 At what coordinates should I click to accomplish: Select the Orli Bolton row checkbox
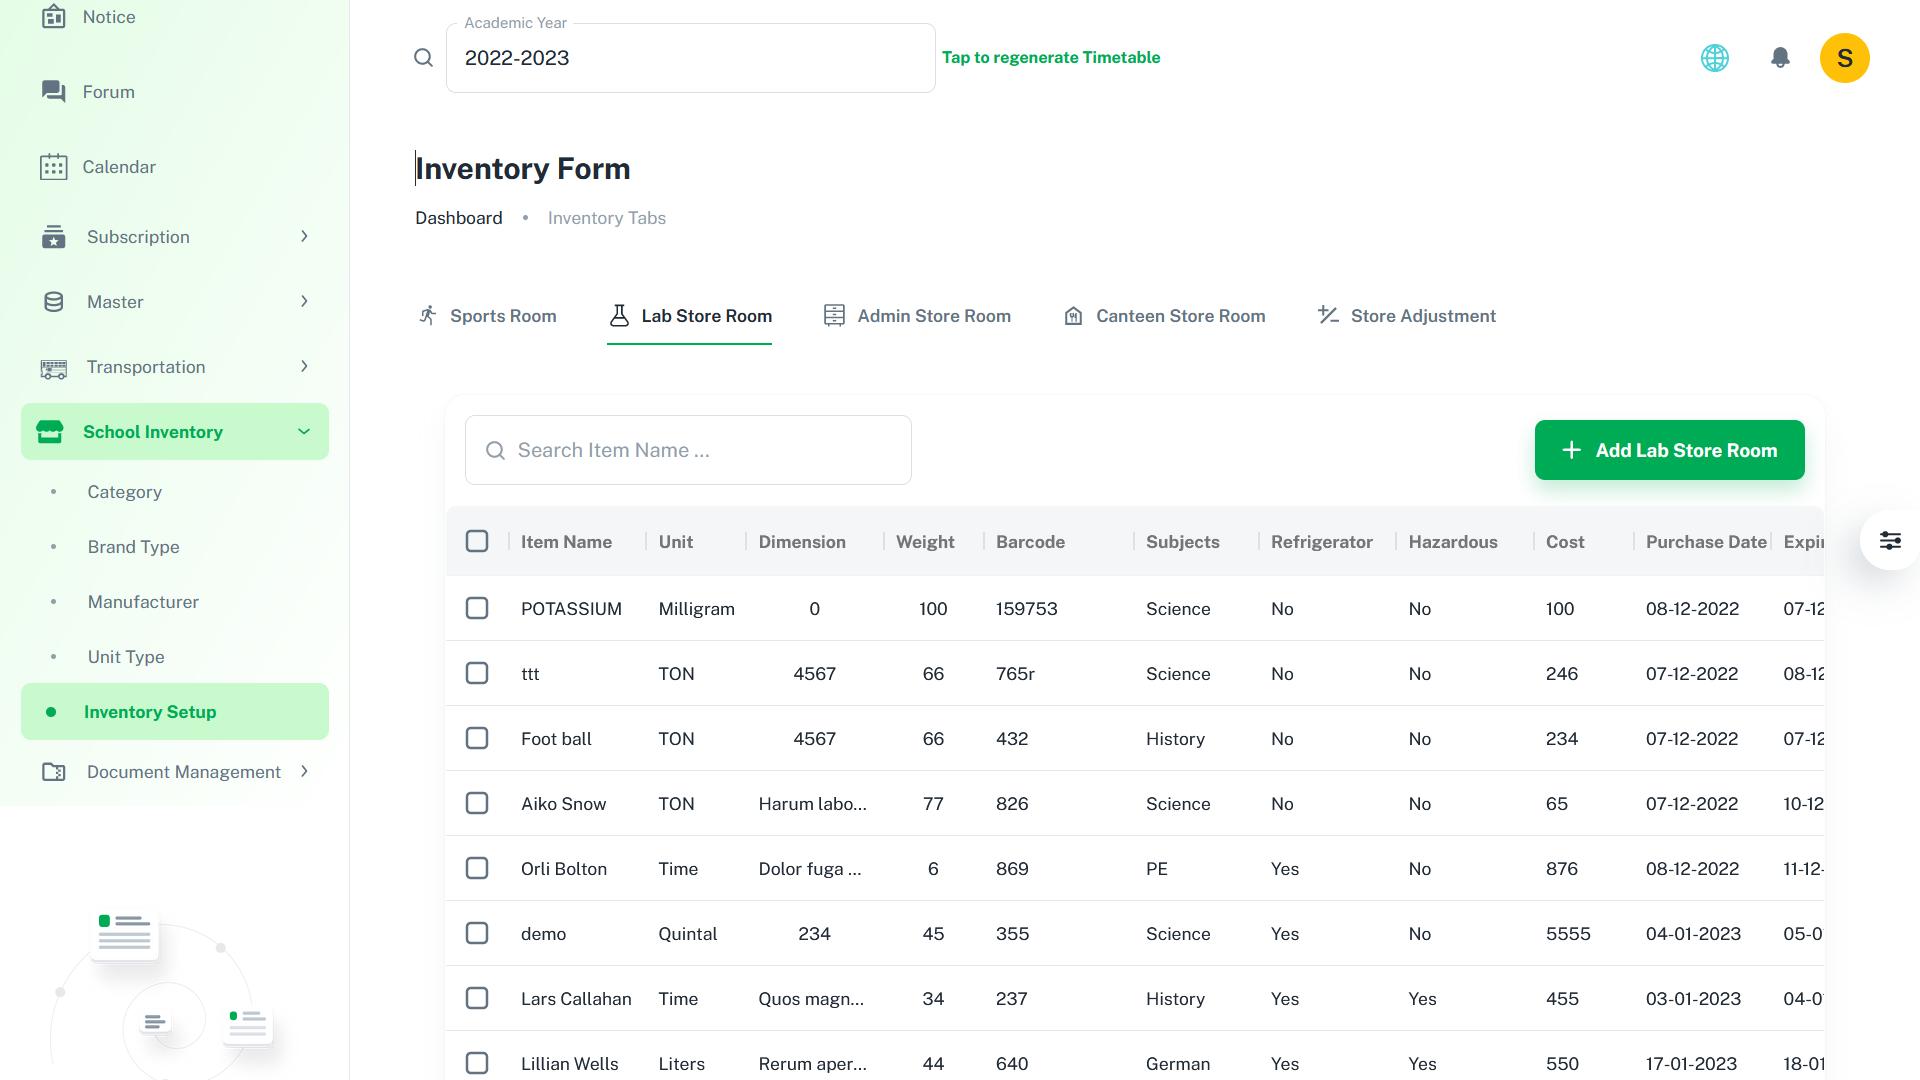pos(477,869)
